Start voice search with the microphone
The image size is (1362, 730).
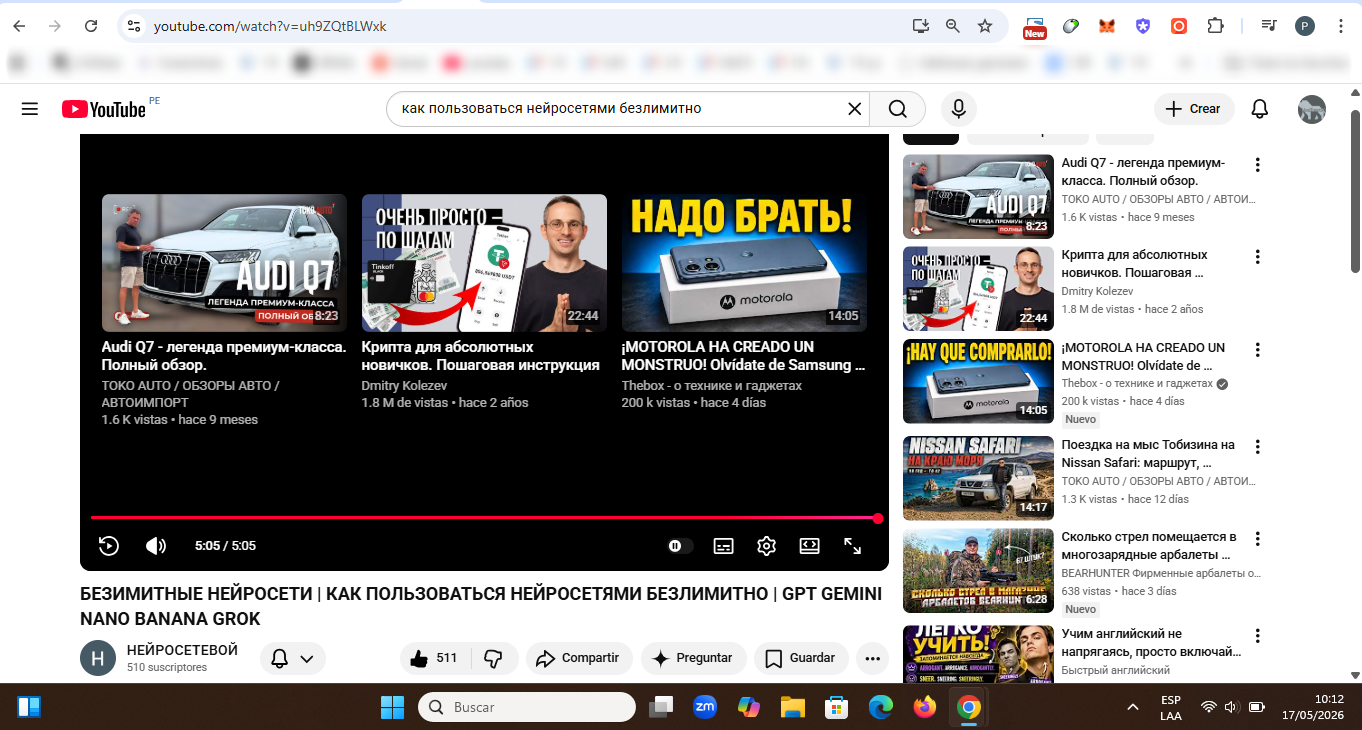pos(959,109)
